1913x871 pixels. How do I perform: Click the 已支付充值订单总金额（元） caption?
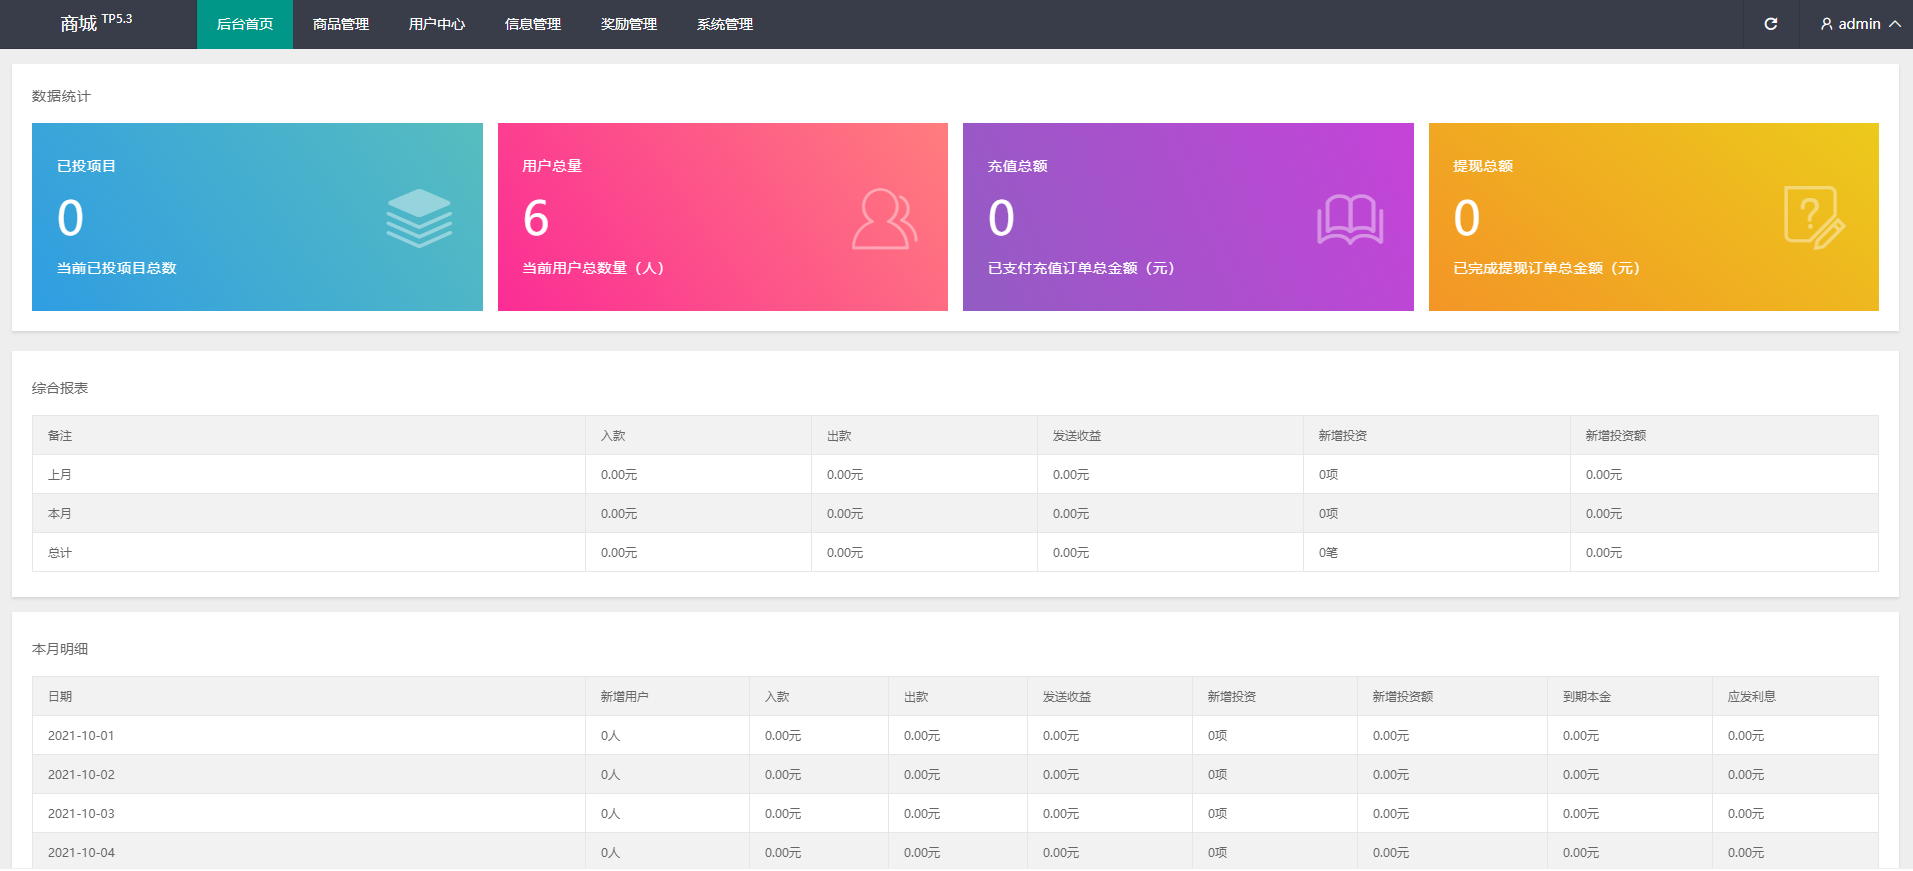pos(1081,268)
